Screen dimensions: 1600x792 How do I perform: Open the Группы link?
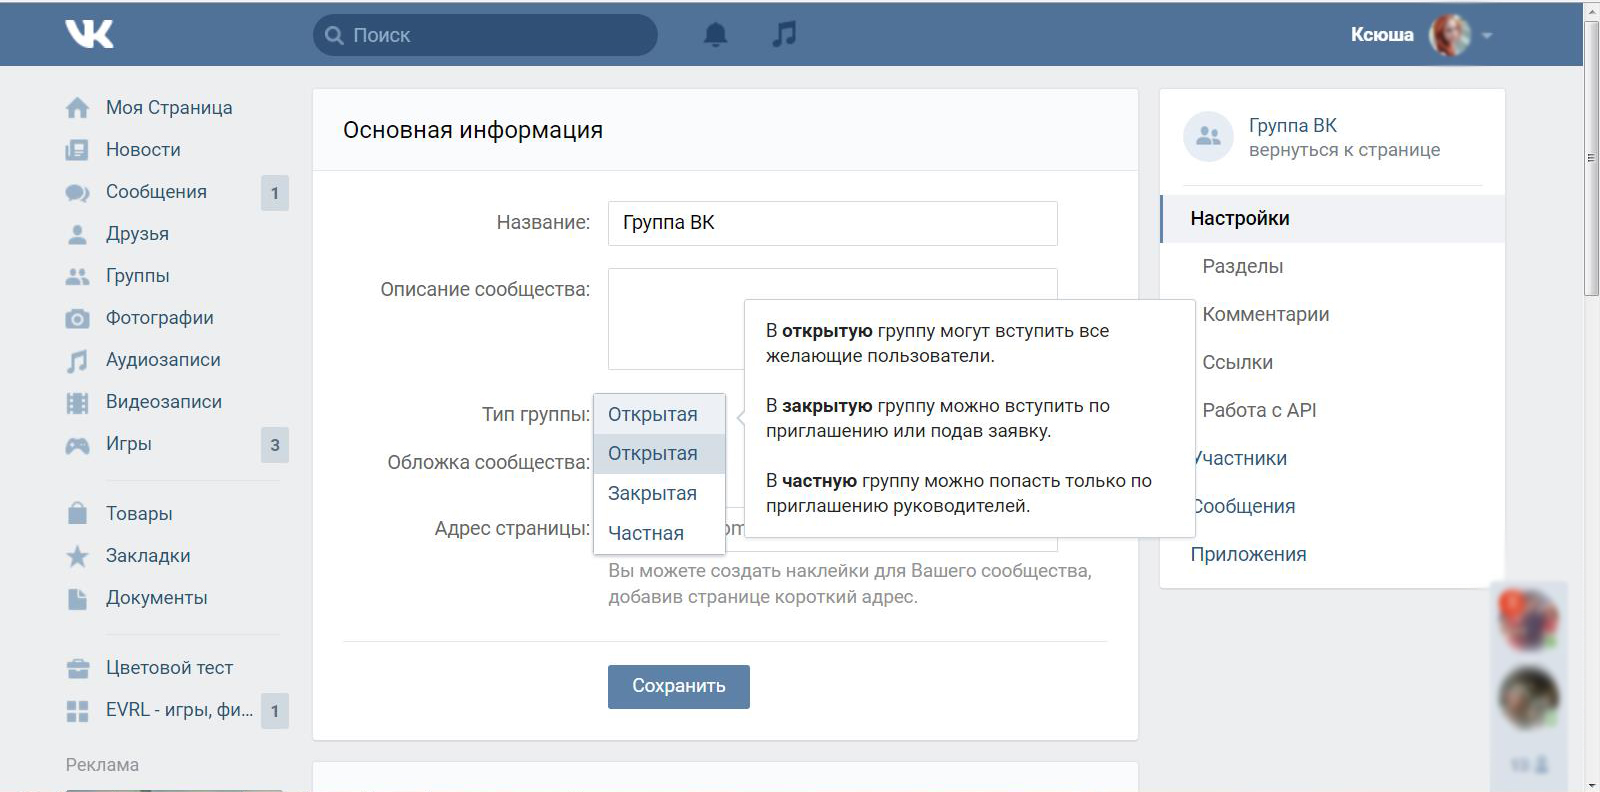click(x=138, y=276)
